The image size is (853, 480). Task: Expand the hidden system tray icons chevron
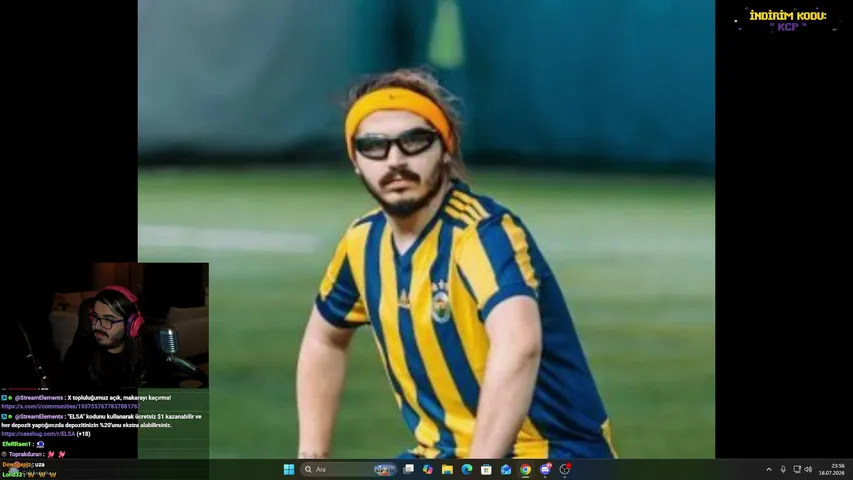(x=769, y=469)
